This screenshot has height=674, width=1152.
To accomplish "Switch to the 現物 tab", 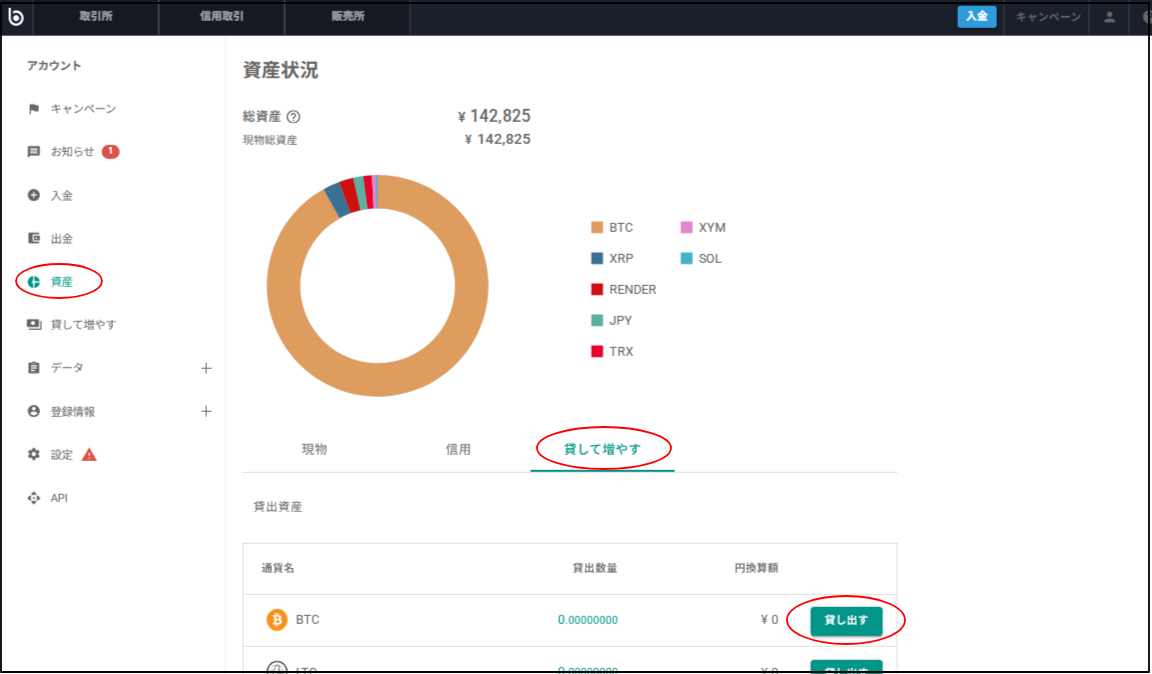I will tap(314, 449).
